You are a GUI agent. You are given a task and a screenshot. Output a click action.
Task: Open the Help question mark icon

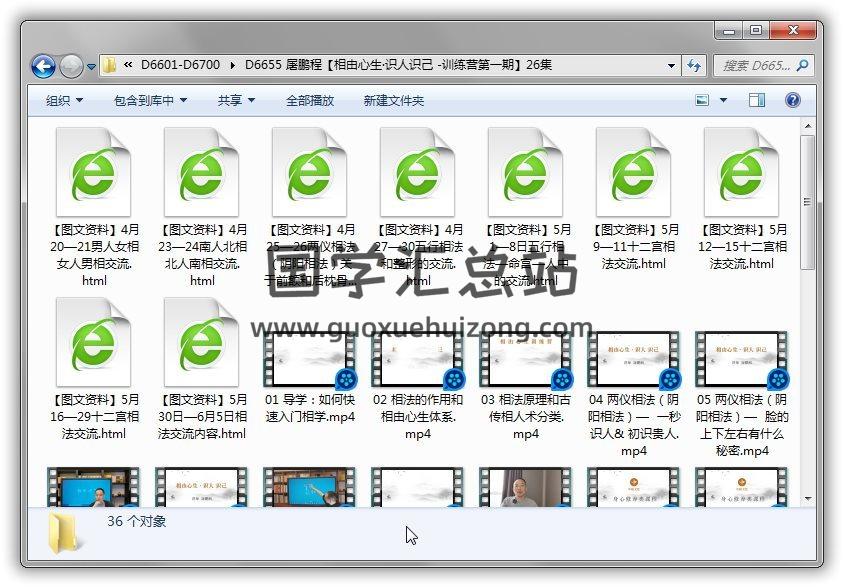pos(793,100)
